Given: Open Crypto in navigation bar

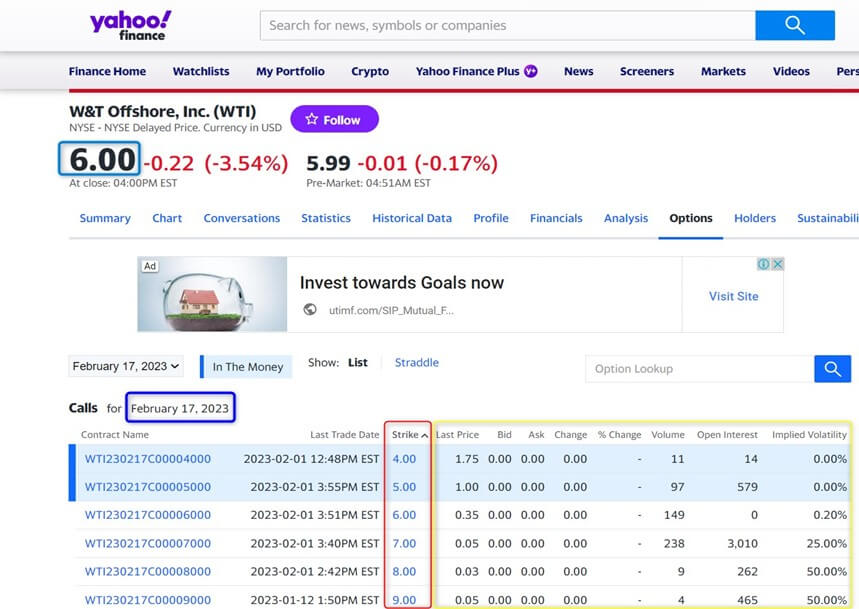Looking at the screenshot, I should click(370, 71).
